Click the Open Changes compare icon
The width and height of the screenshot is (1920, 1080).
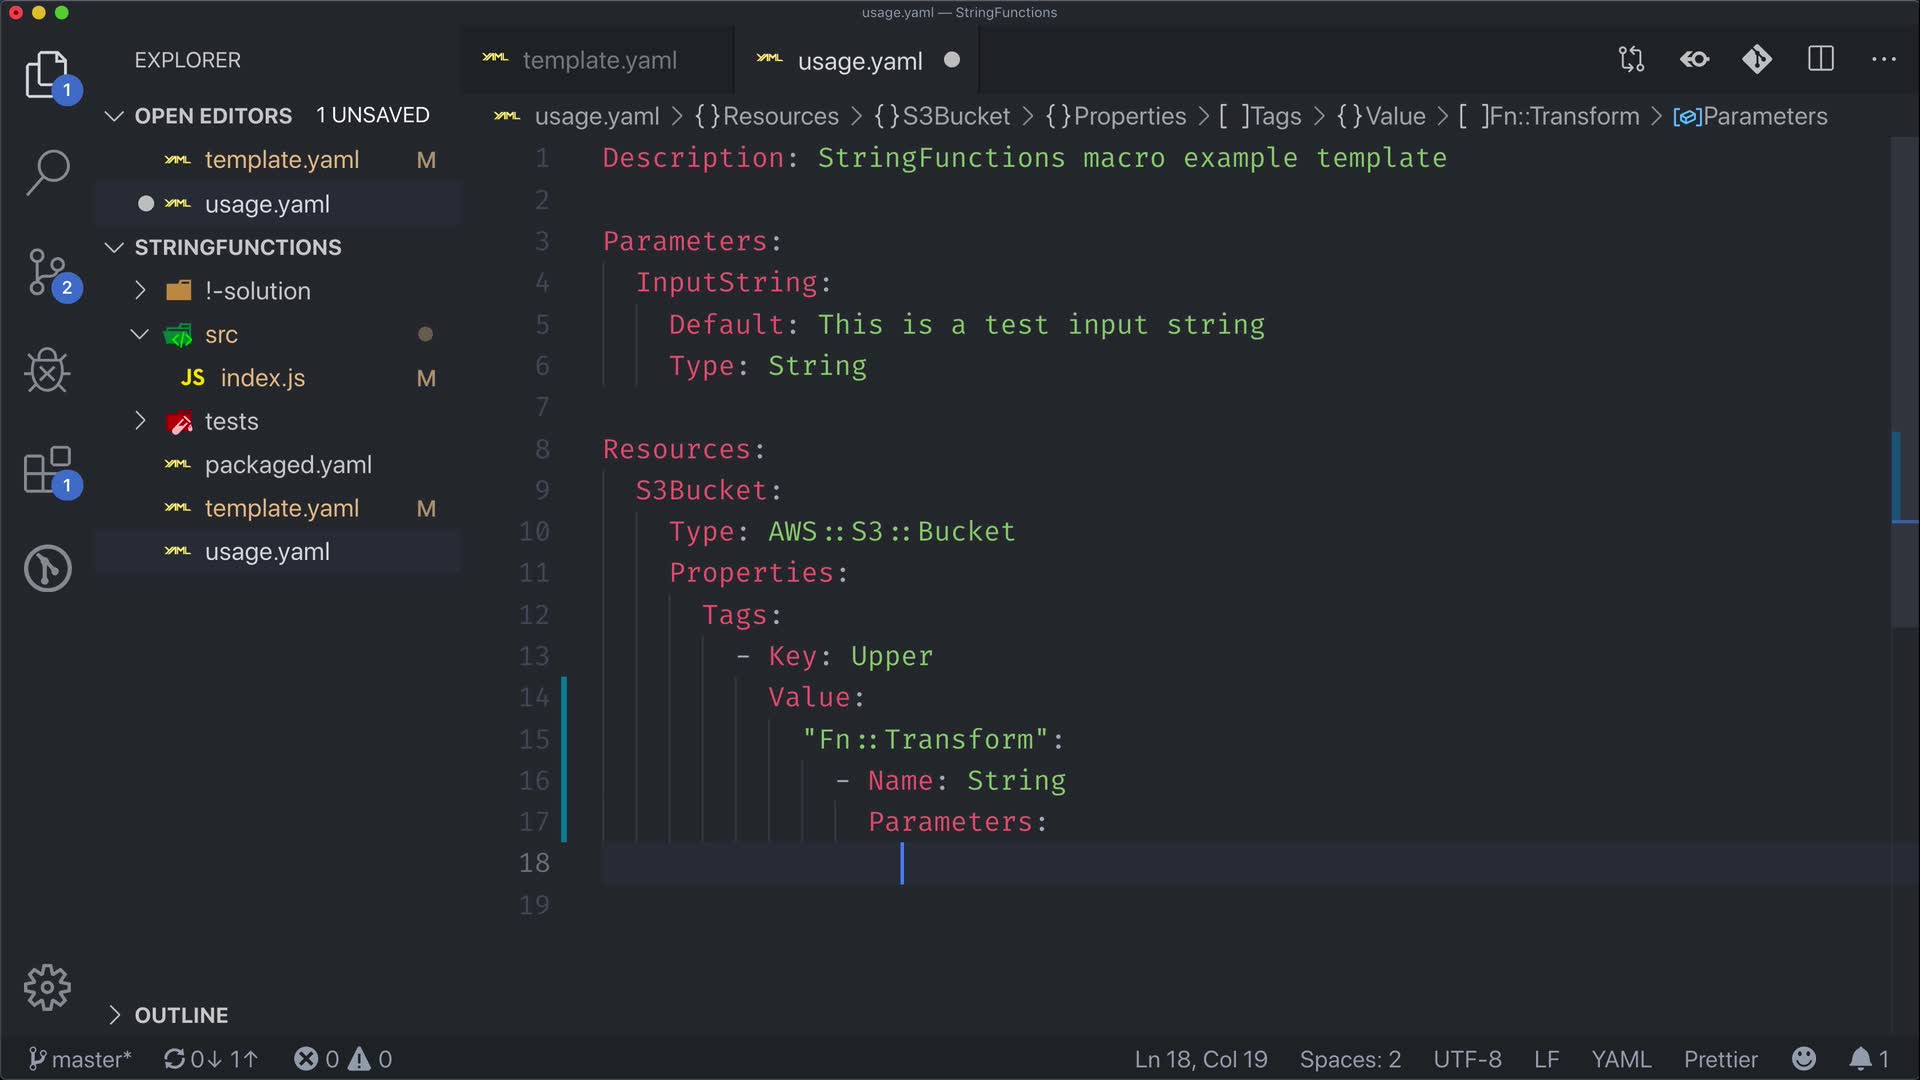(1631, 60)
